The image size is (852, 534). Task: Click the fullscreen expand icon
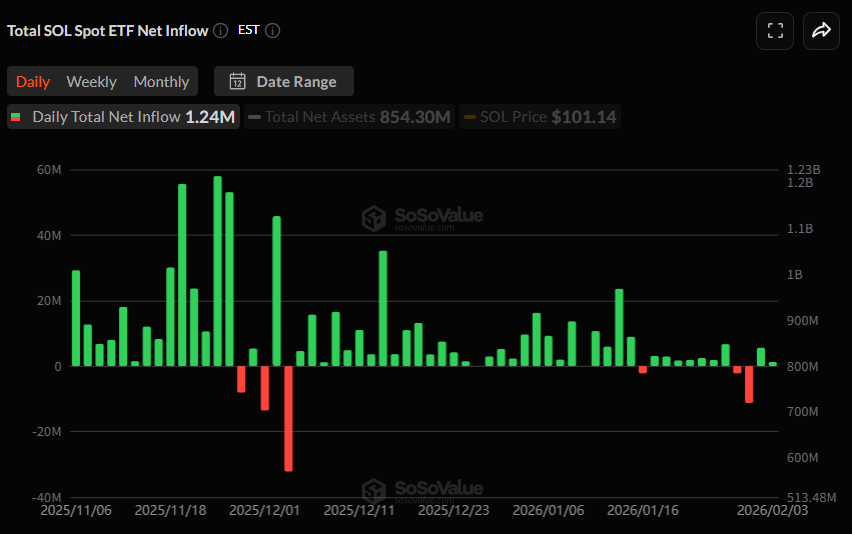coord(775,31)
